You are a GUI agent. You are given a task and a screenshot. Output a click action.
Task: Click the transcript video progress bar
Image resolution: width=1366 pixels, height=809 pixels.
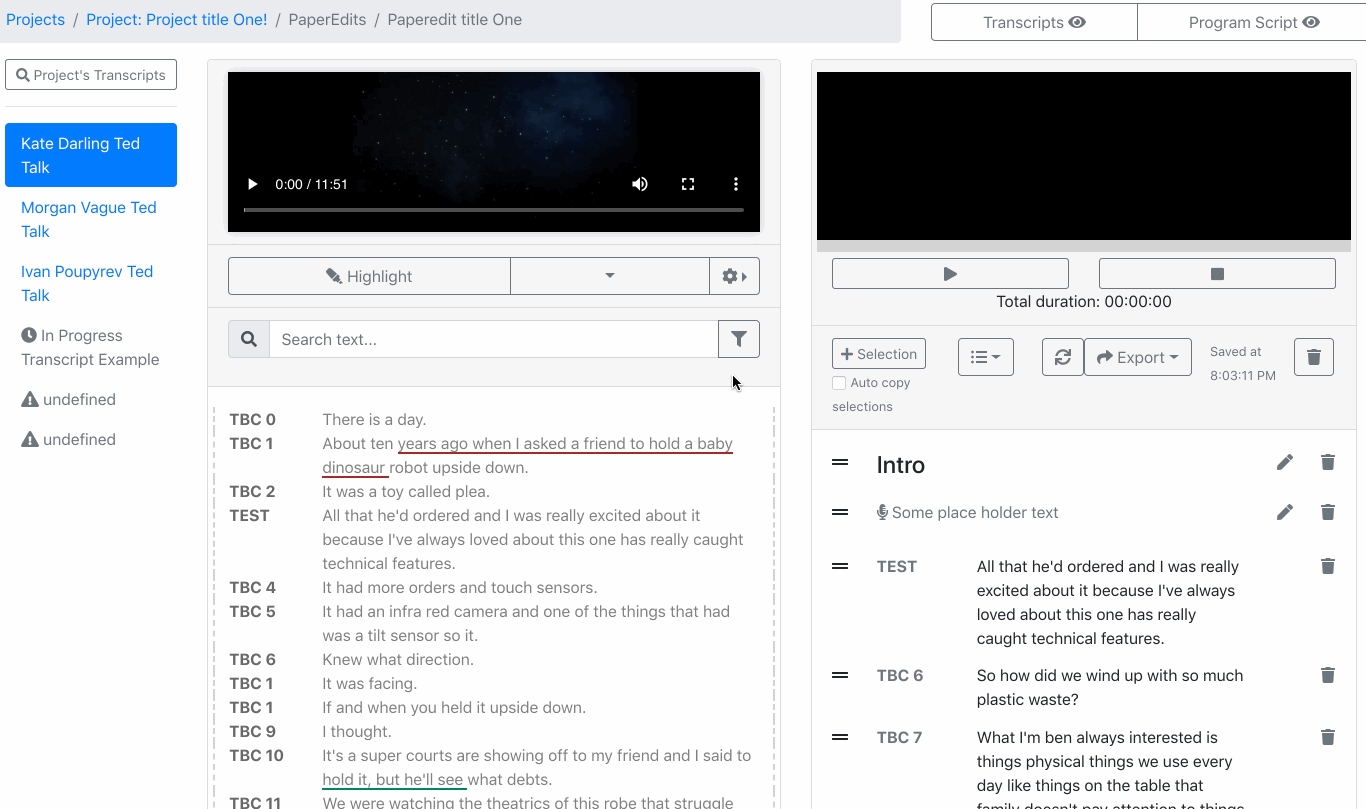493,210
